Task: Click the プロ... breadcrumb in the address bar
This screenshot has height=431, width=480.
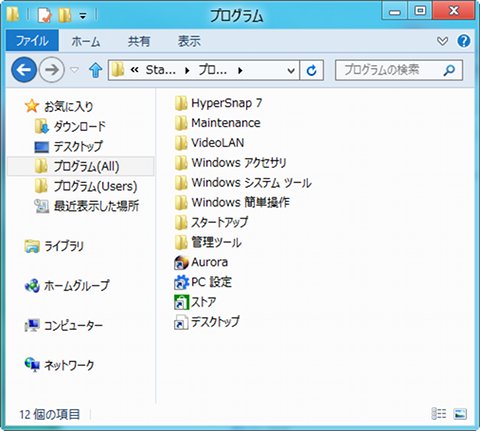Action: coord(213,70)
